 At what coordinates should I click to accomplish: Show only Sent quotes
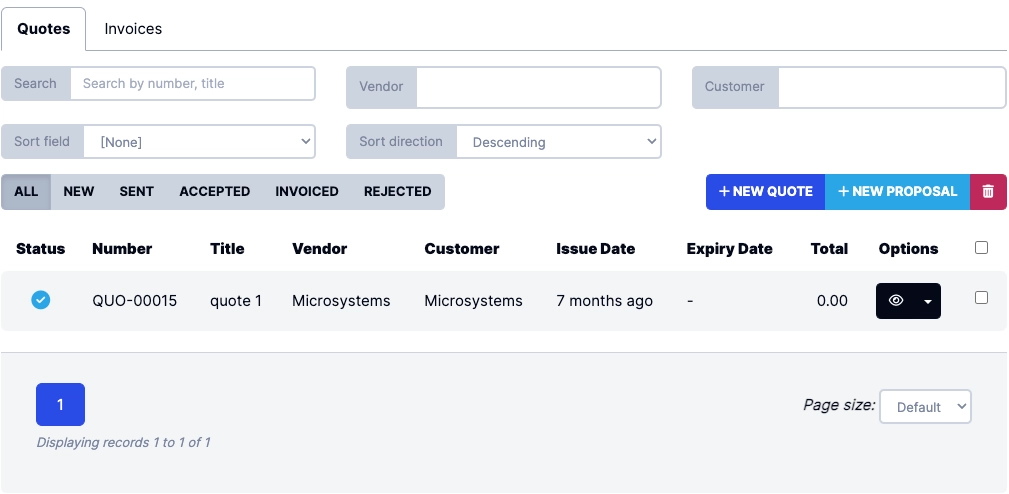(136, 191)
